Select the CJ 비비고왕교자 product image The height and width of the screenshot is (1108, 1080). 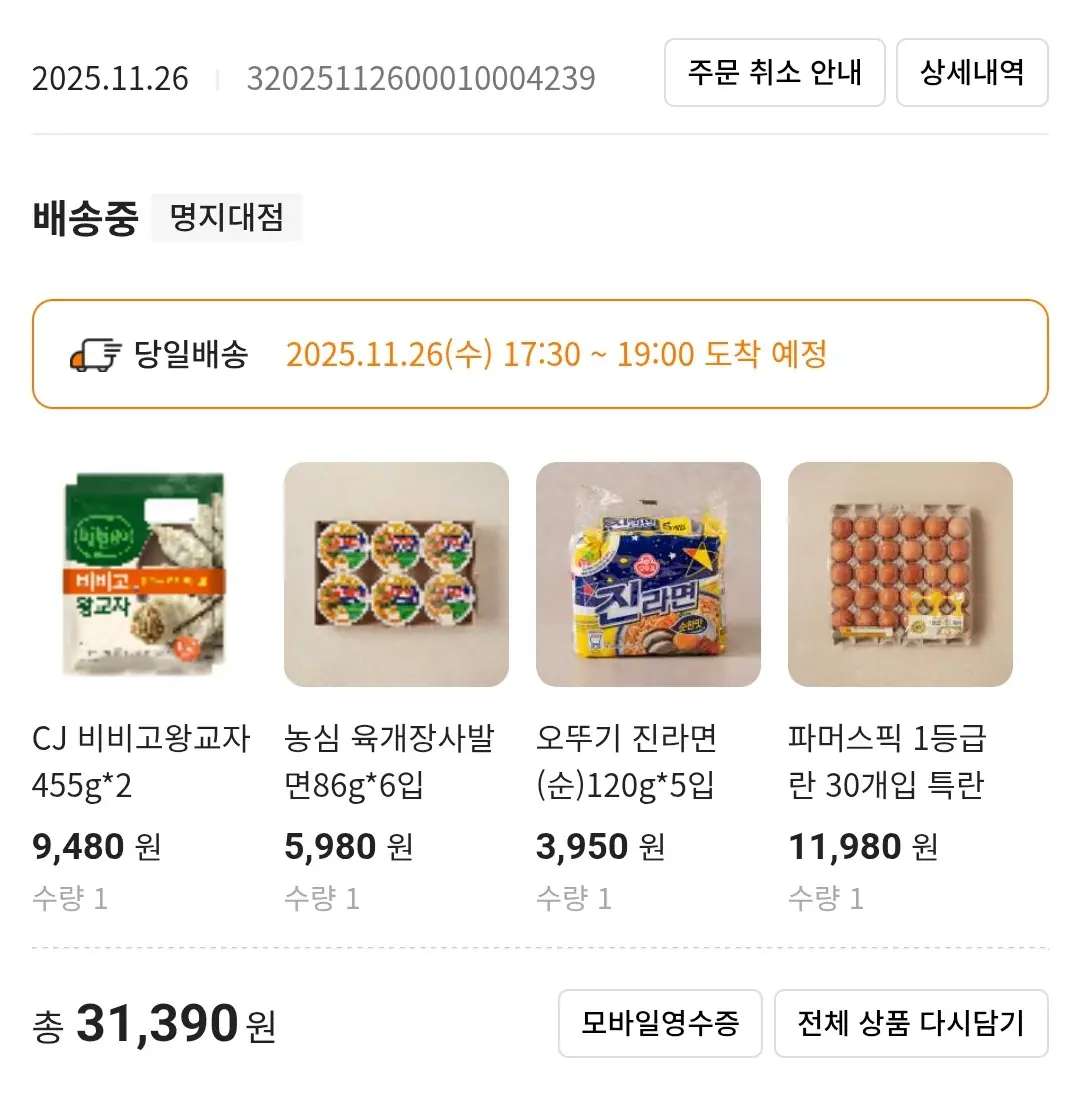144,574
